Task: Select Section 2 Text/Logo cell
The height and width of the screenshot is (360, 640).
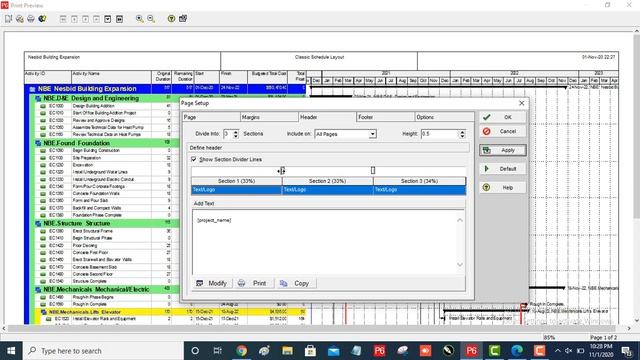Action: pyautogui.click(x=327, y=190)
